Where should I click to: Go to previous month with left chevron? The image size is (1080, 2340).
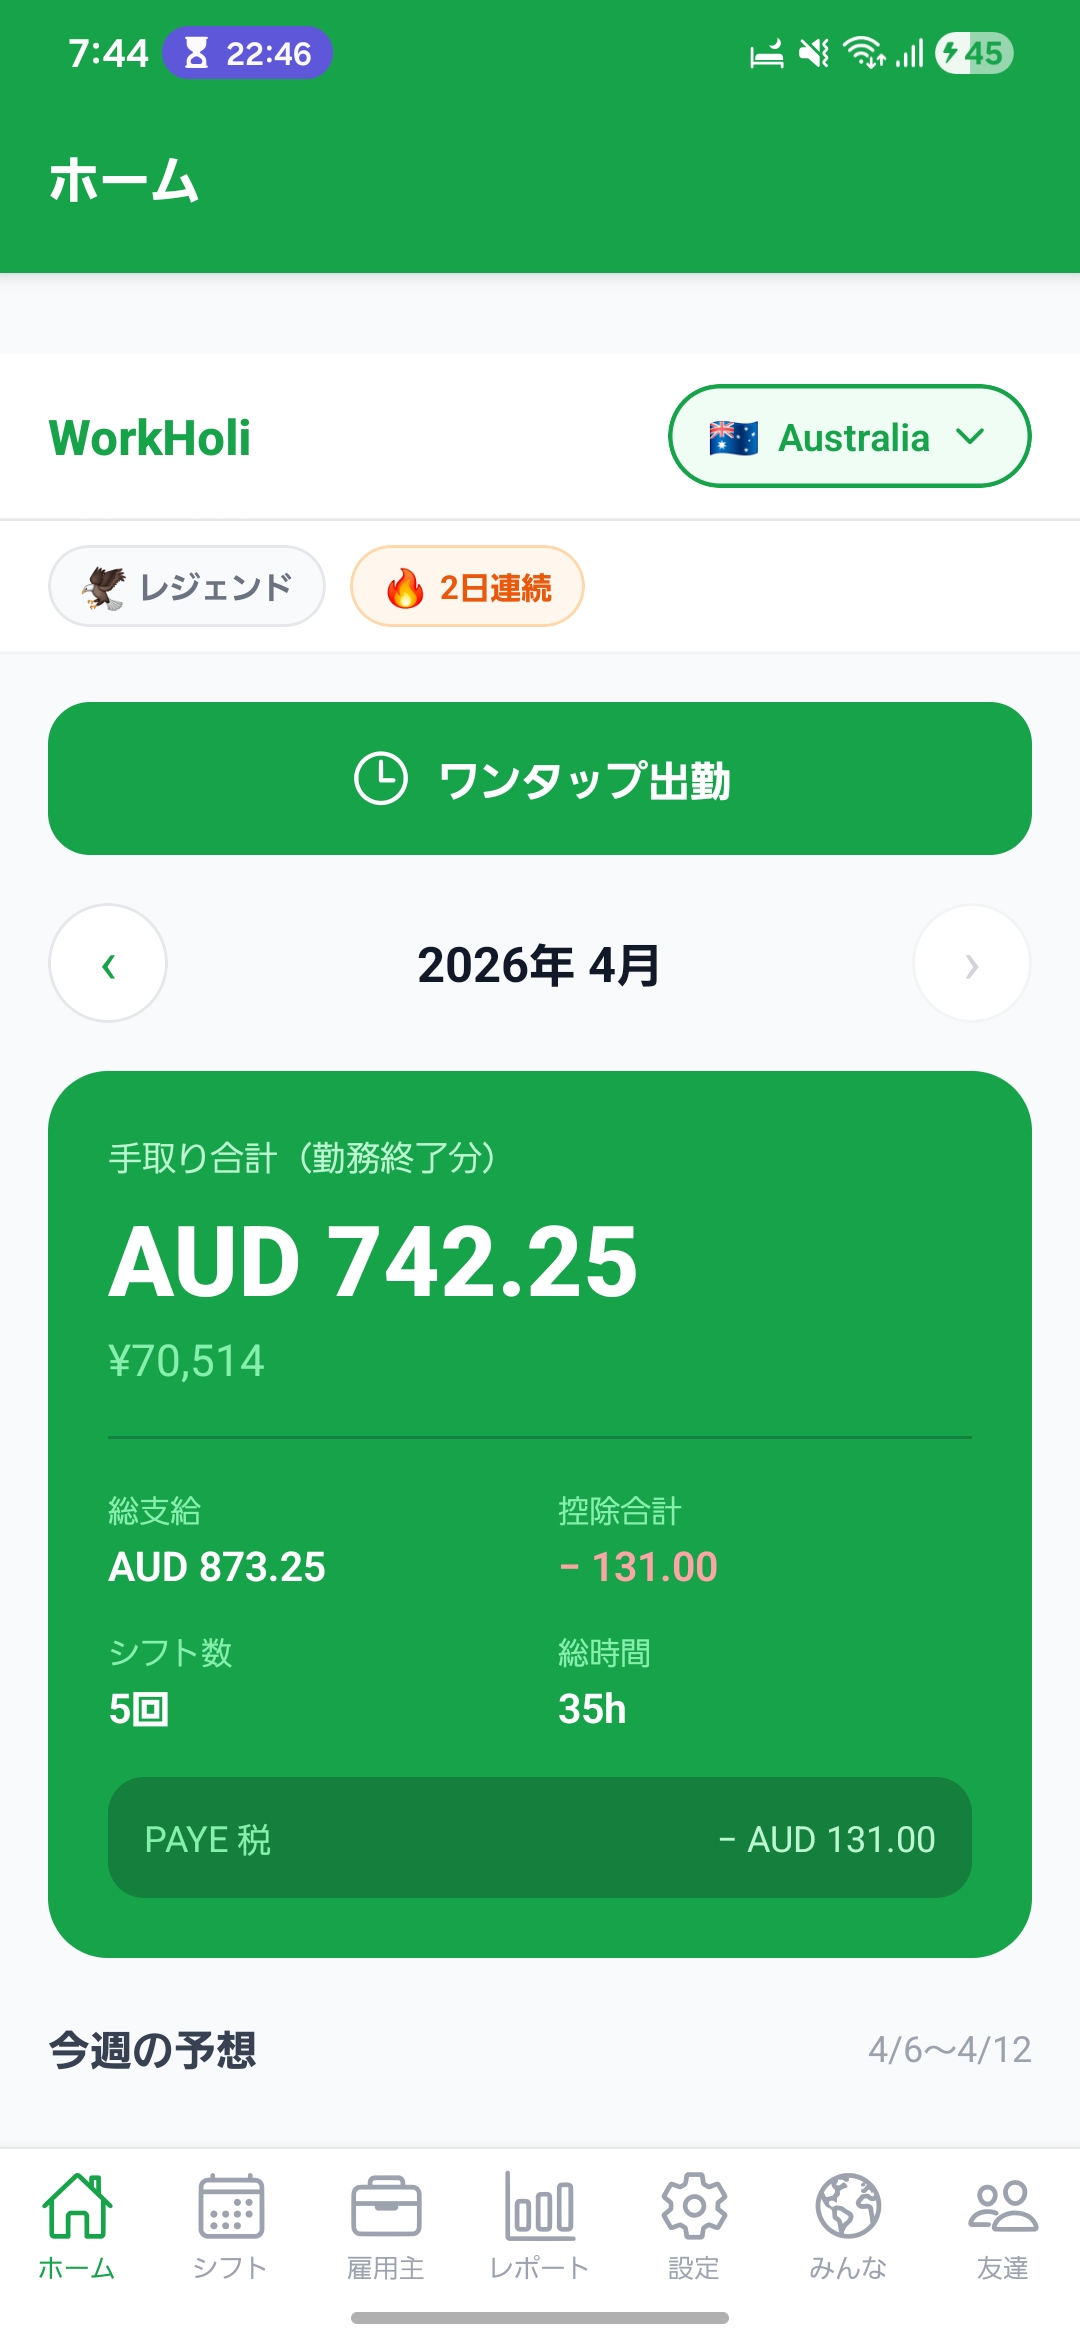click(108, 964)
